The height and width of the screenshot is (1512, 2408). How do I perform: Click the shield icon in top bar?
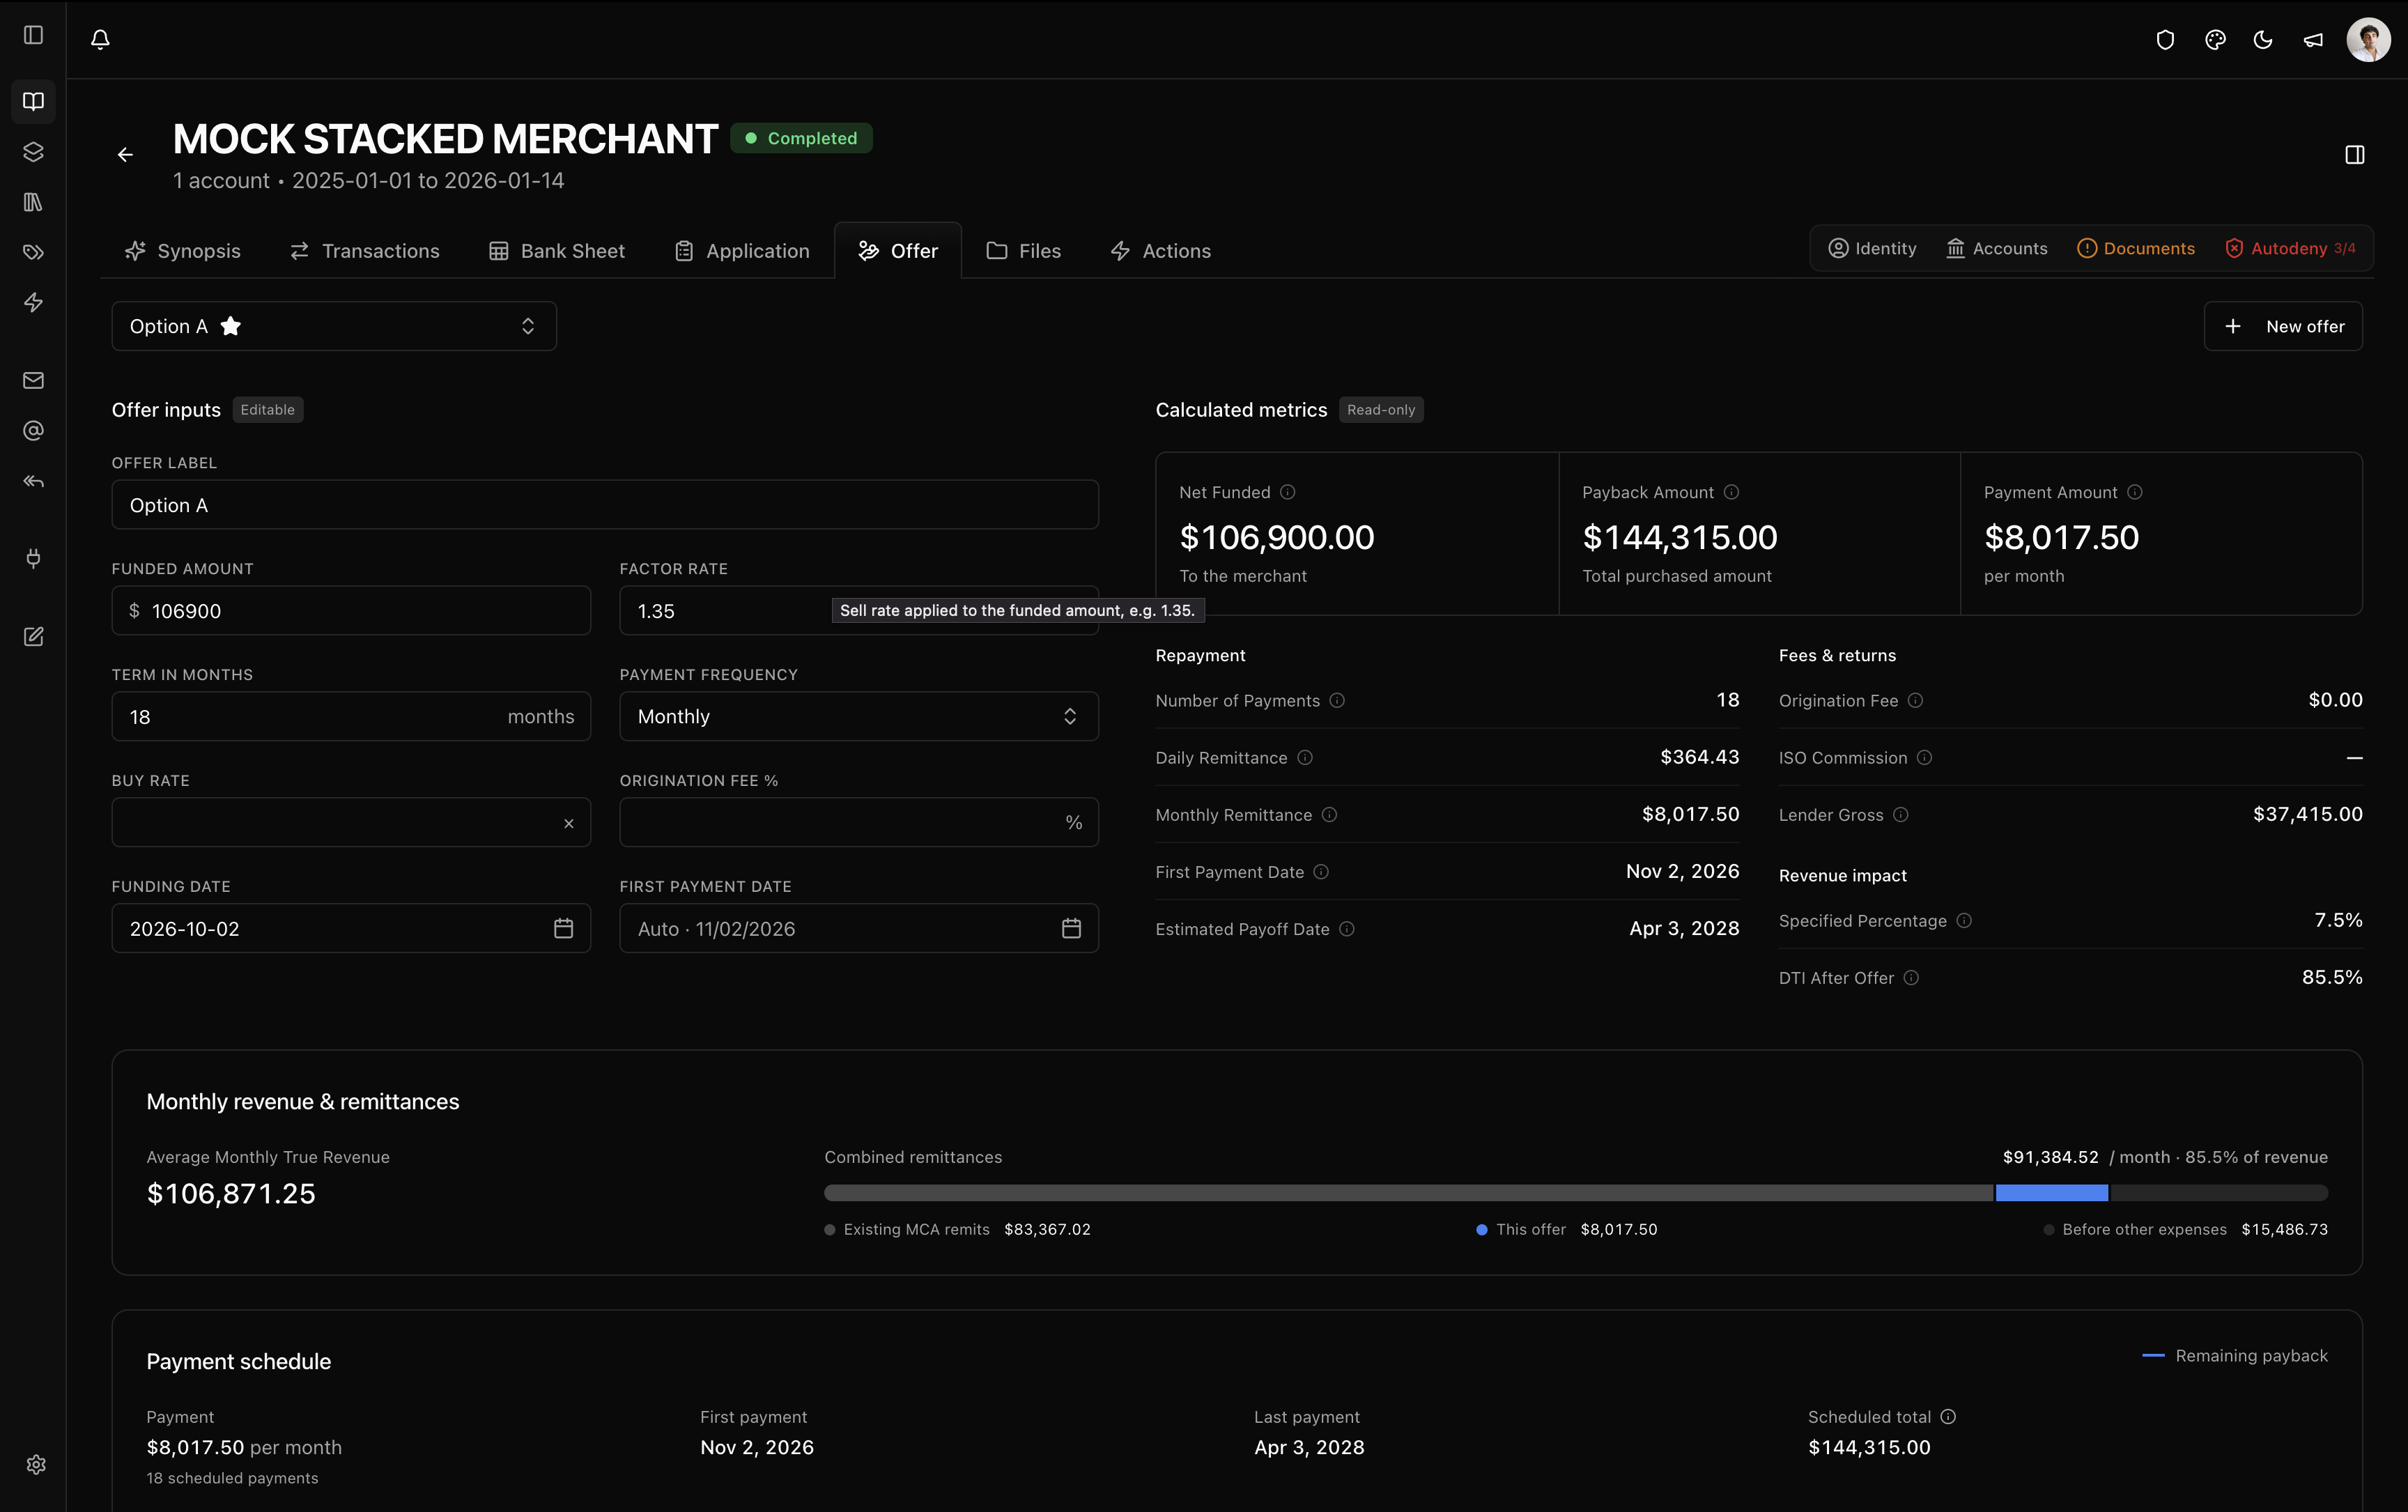click(x=2165, y=40)
